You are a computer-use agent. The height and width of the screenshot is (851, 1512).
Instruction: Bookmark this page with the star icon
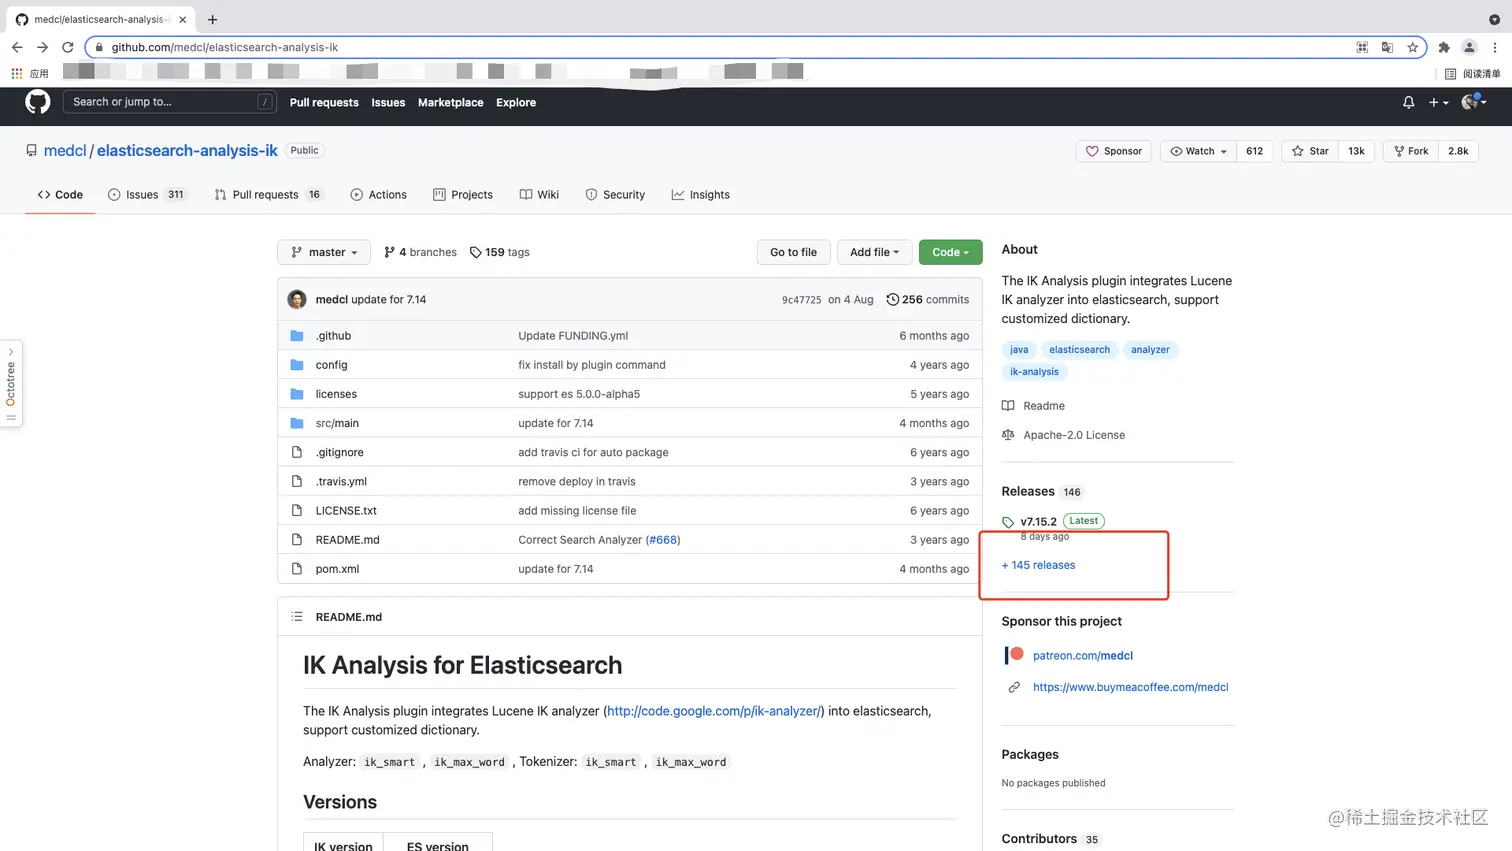1412,47
